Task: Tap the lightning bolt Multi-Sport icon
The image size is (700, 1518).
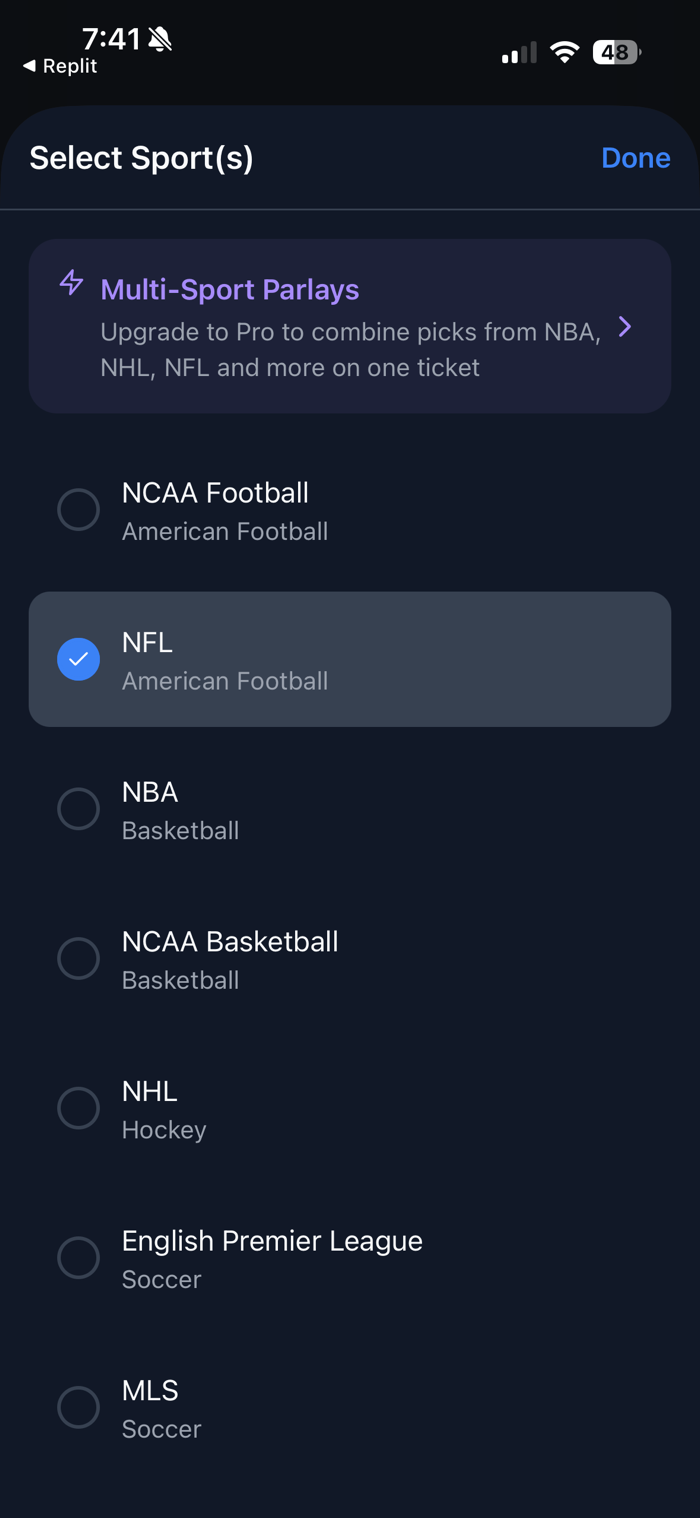Action: [71, 283]
